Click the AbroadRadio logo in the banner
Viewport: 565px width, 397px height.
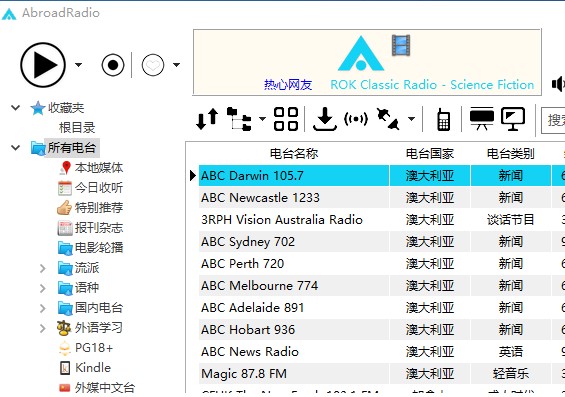point(361,53)
